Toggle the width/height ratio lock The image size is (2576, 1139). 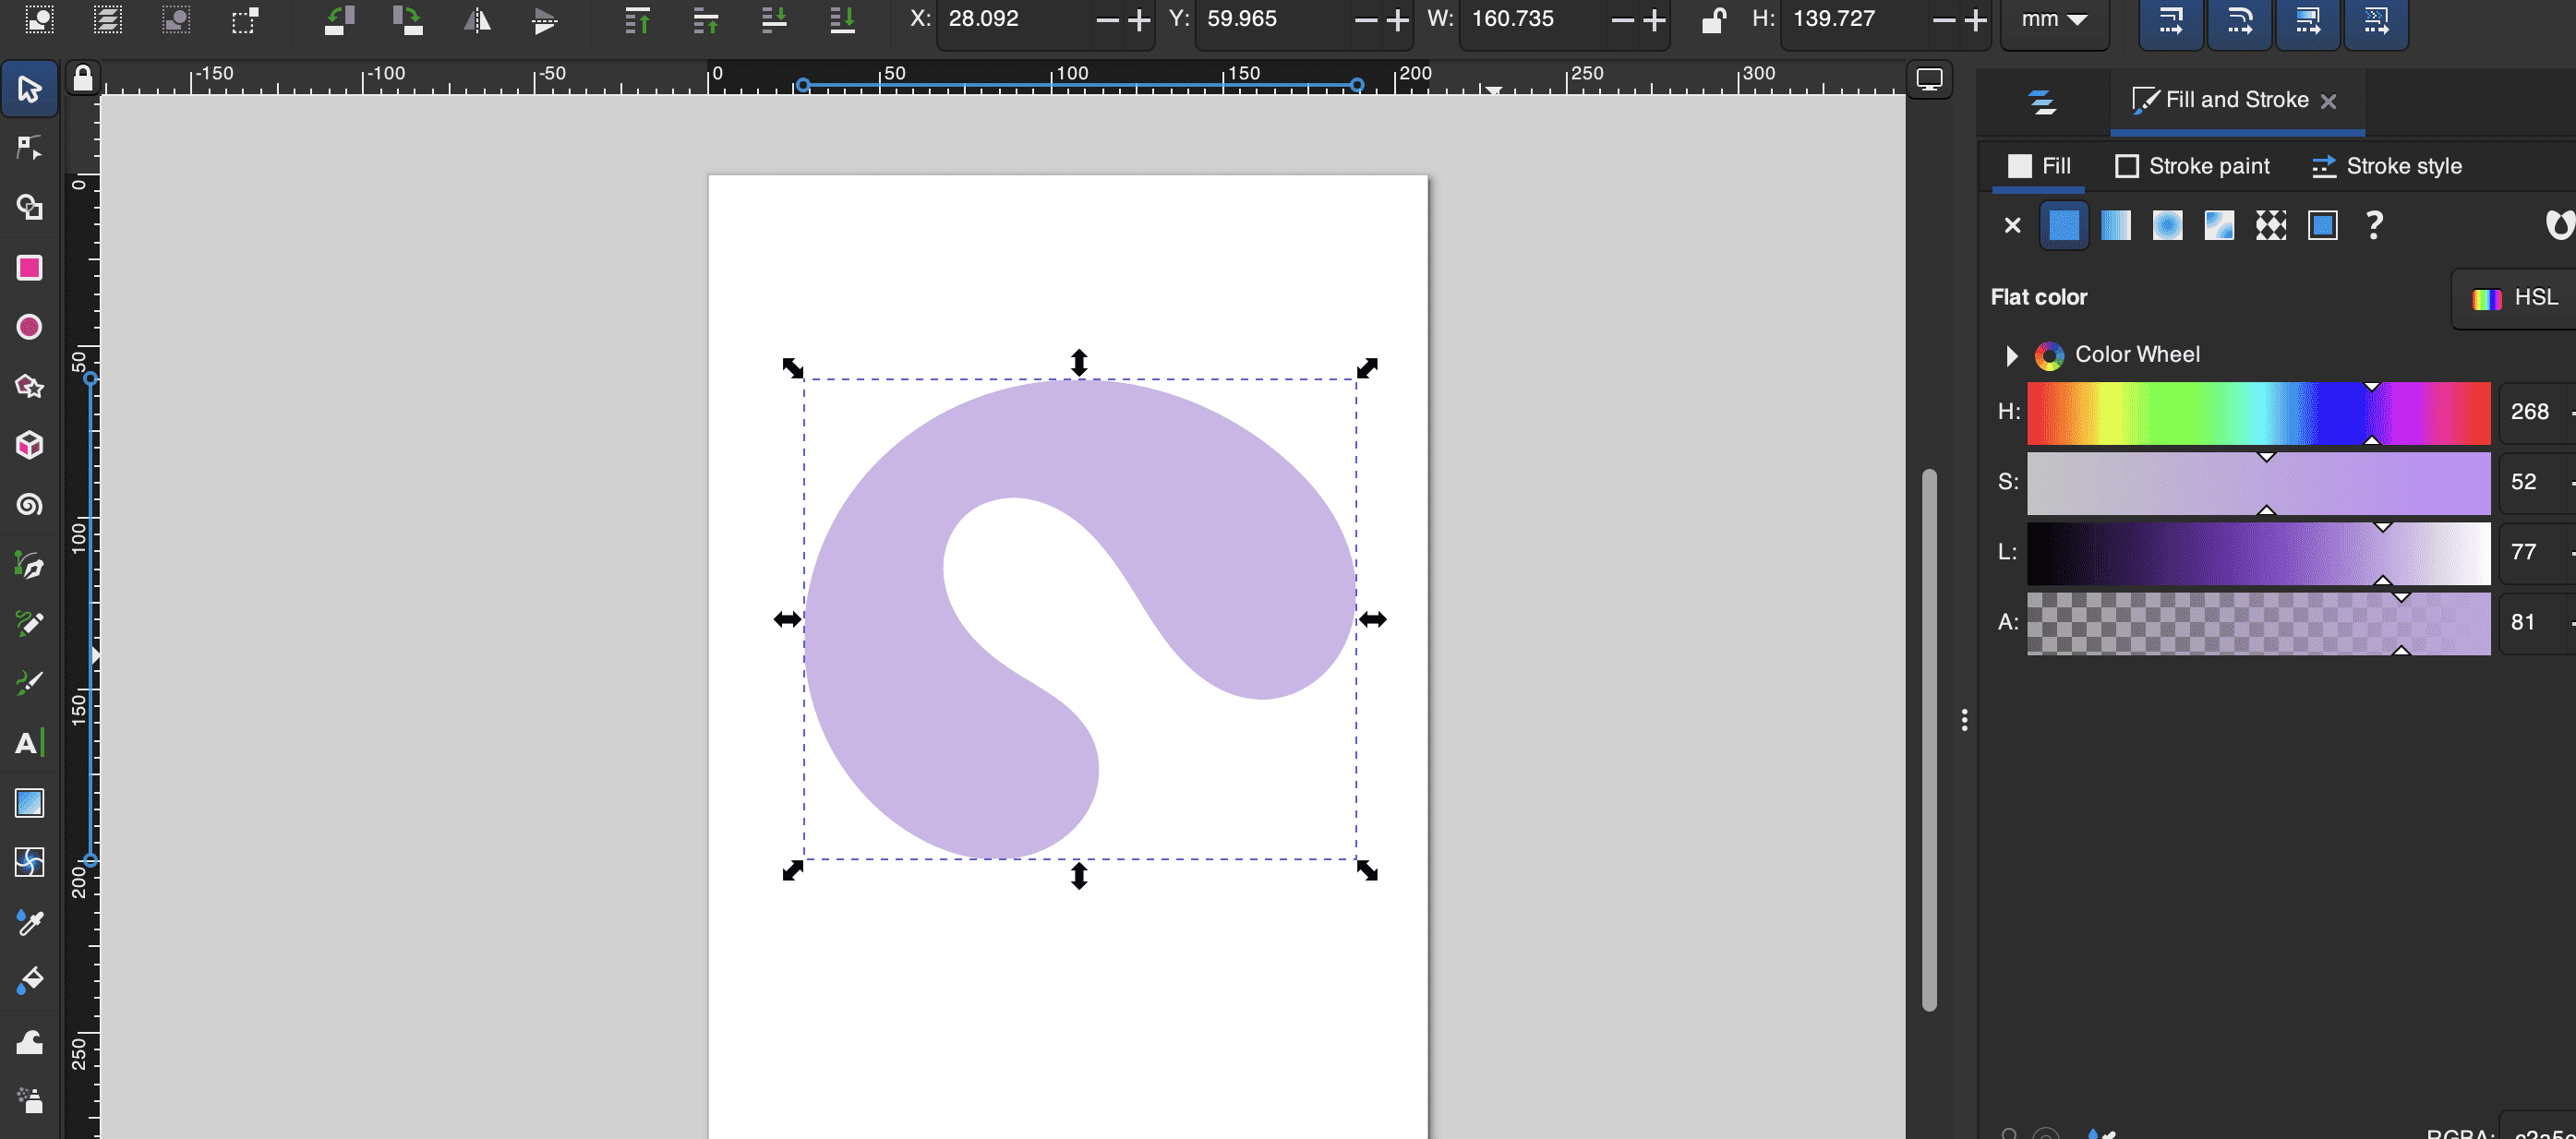(x=1713, y=19)
